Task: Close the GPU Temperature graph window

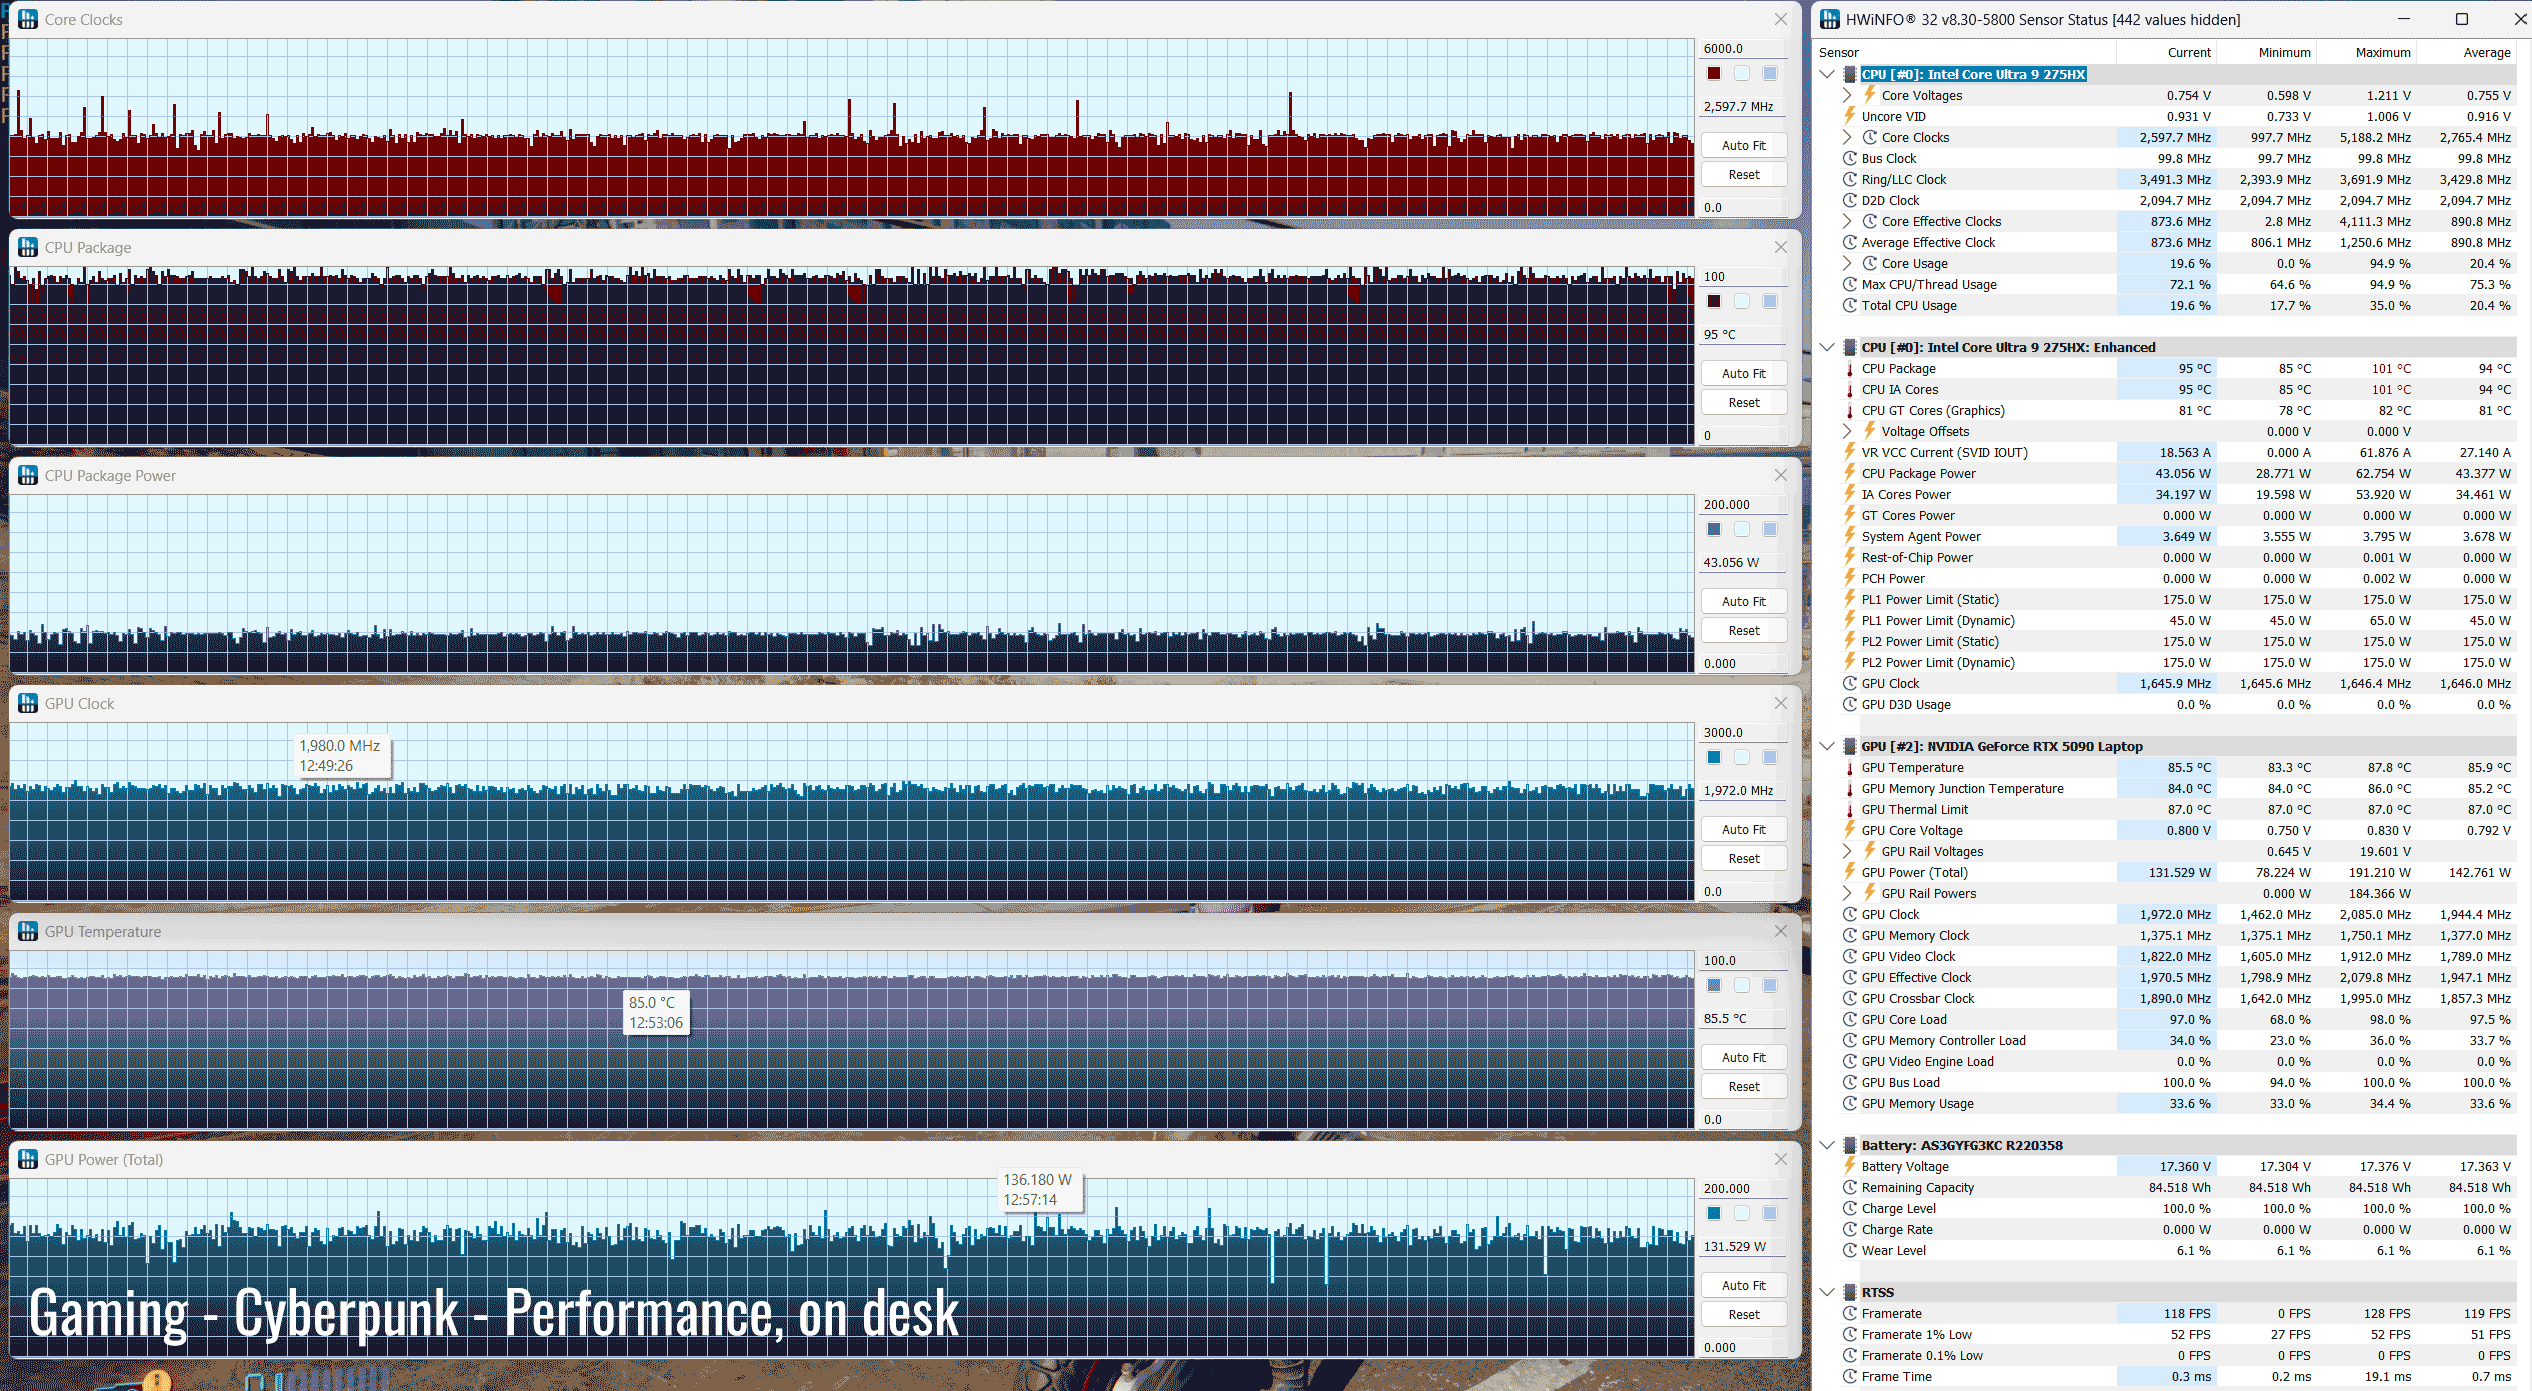Action: (1780, 931)
